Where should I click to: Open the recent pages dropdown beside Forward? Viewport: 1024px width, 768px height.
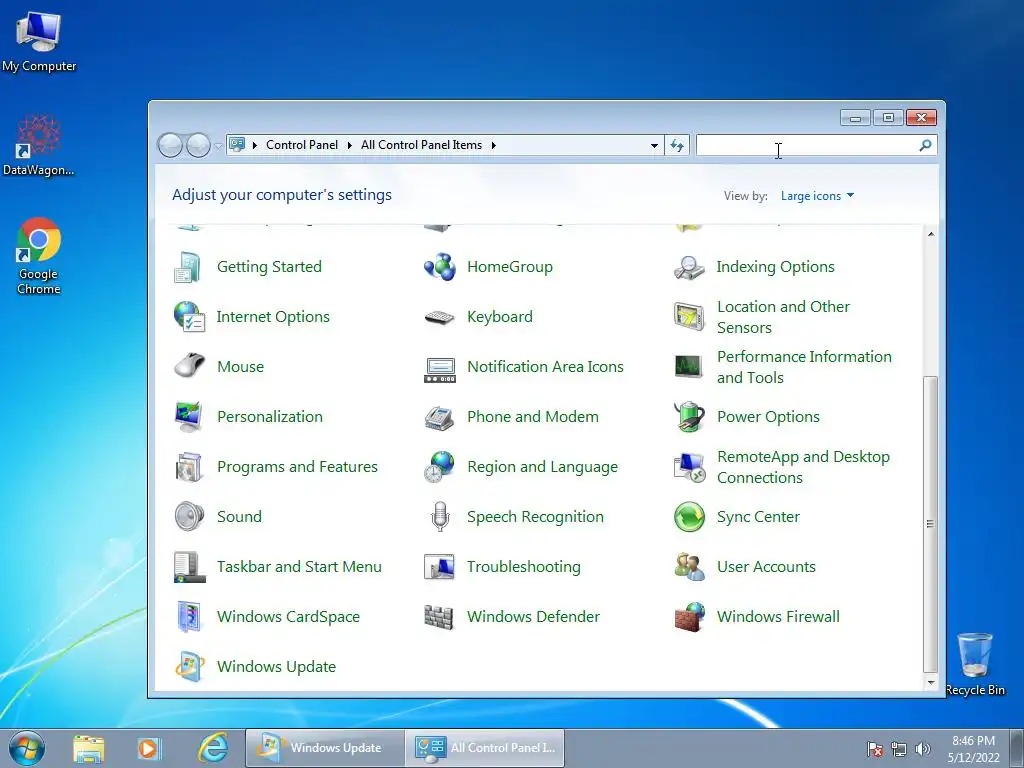(x=217, y=146)
